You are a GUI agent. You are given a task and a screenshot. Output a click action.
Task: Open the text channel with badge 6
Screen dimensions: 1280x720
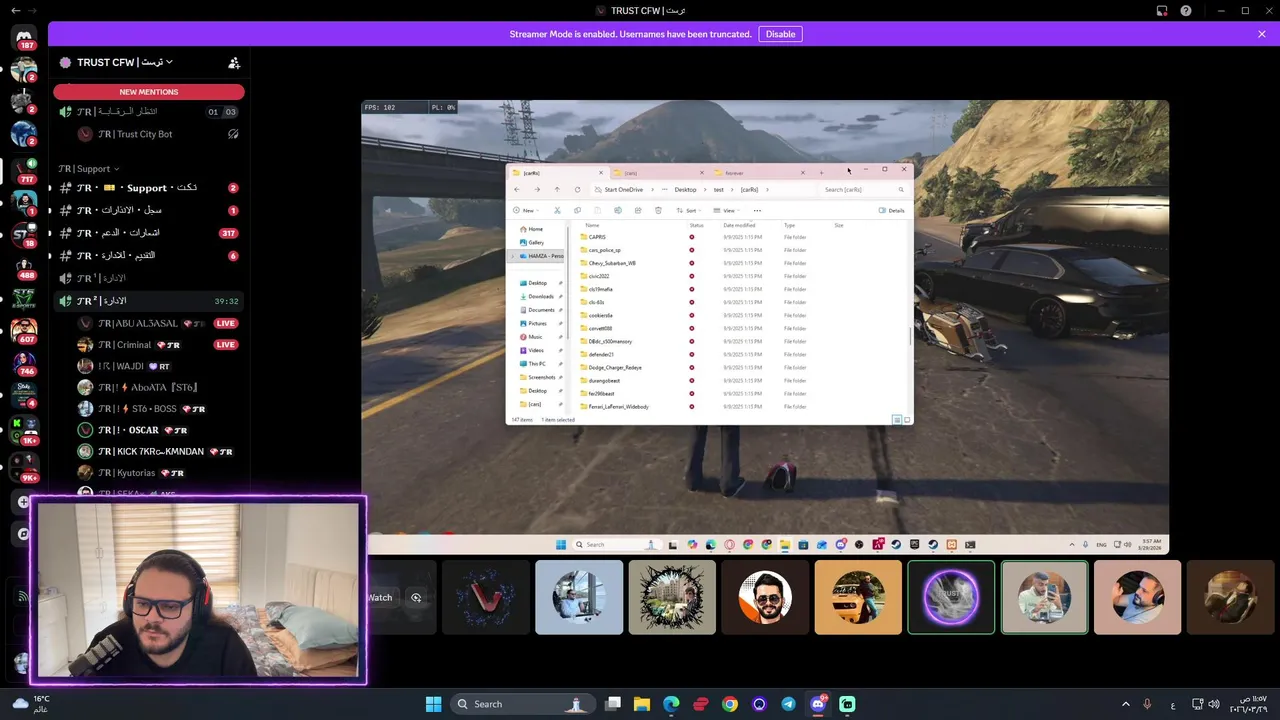[x=150, y=255]
